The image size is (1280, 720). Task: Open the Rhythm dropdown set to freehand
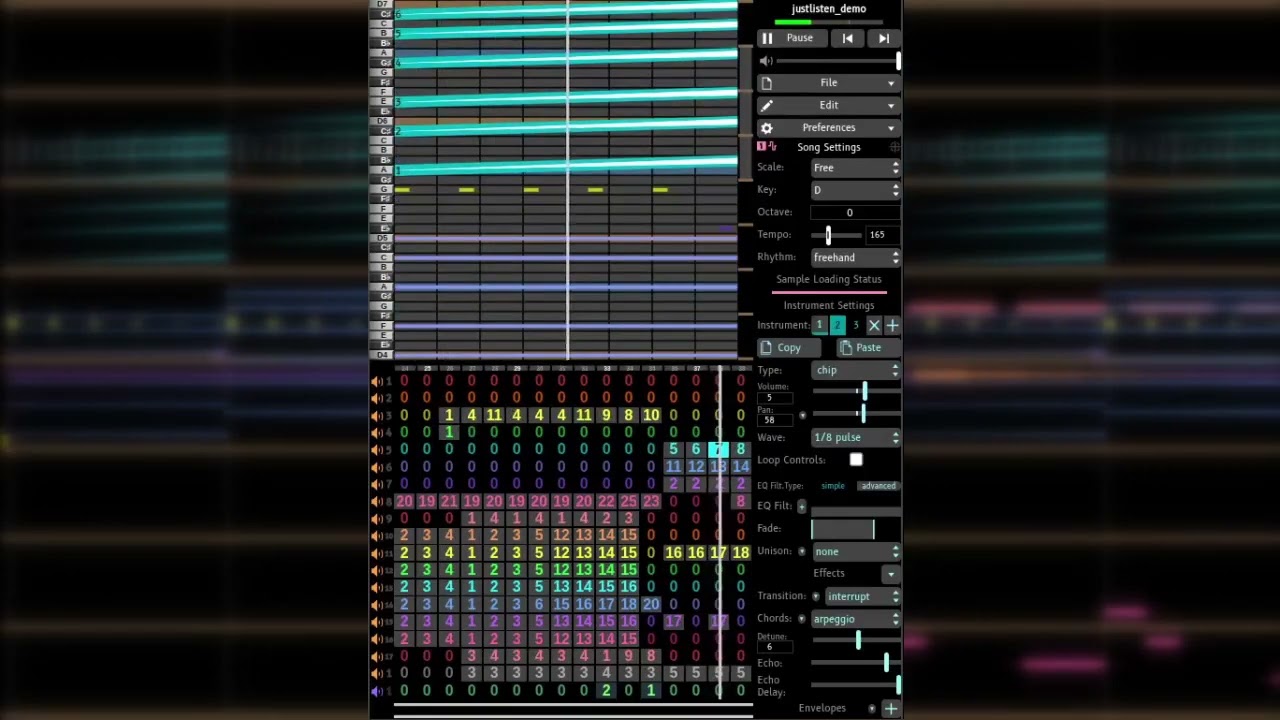pos(855,258)
